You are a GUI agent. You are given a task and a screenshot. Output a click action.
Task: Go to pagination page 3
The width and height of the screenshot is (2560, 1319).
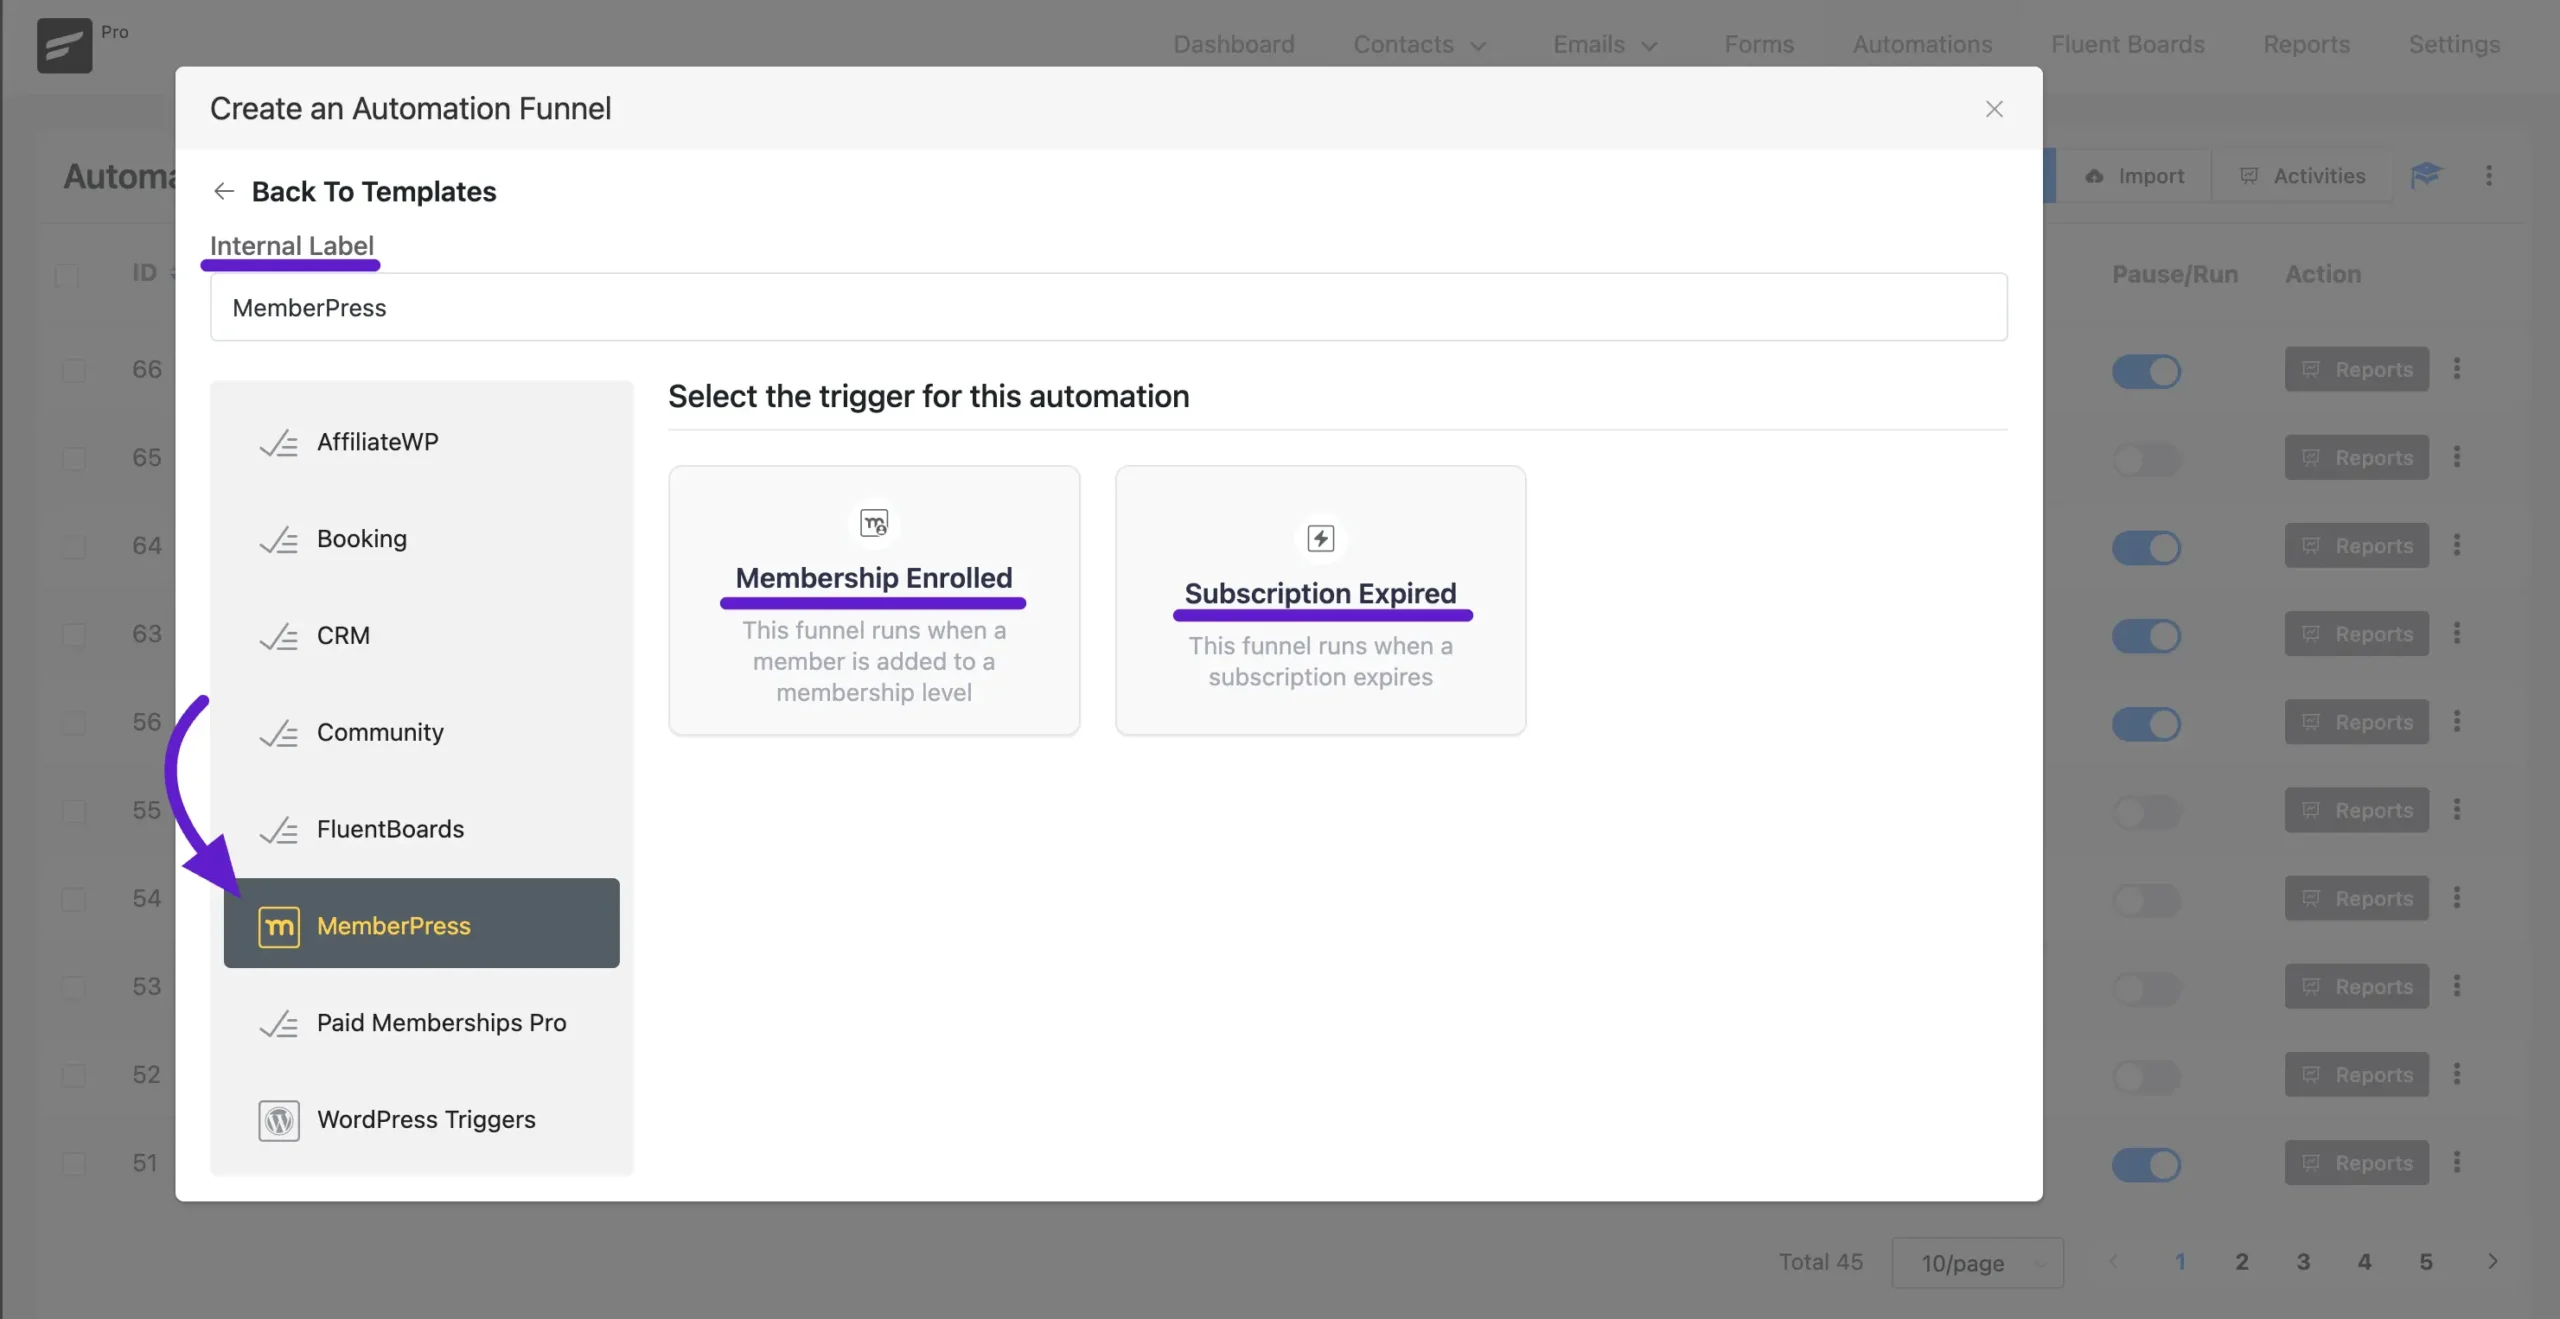pyautogui.click(x=2303, y=1262)
